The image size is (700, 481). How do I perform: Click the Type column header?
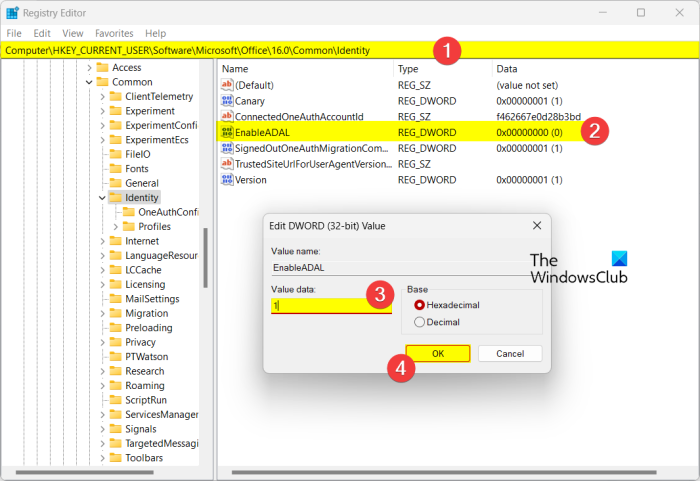(443, 69)
